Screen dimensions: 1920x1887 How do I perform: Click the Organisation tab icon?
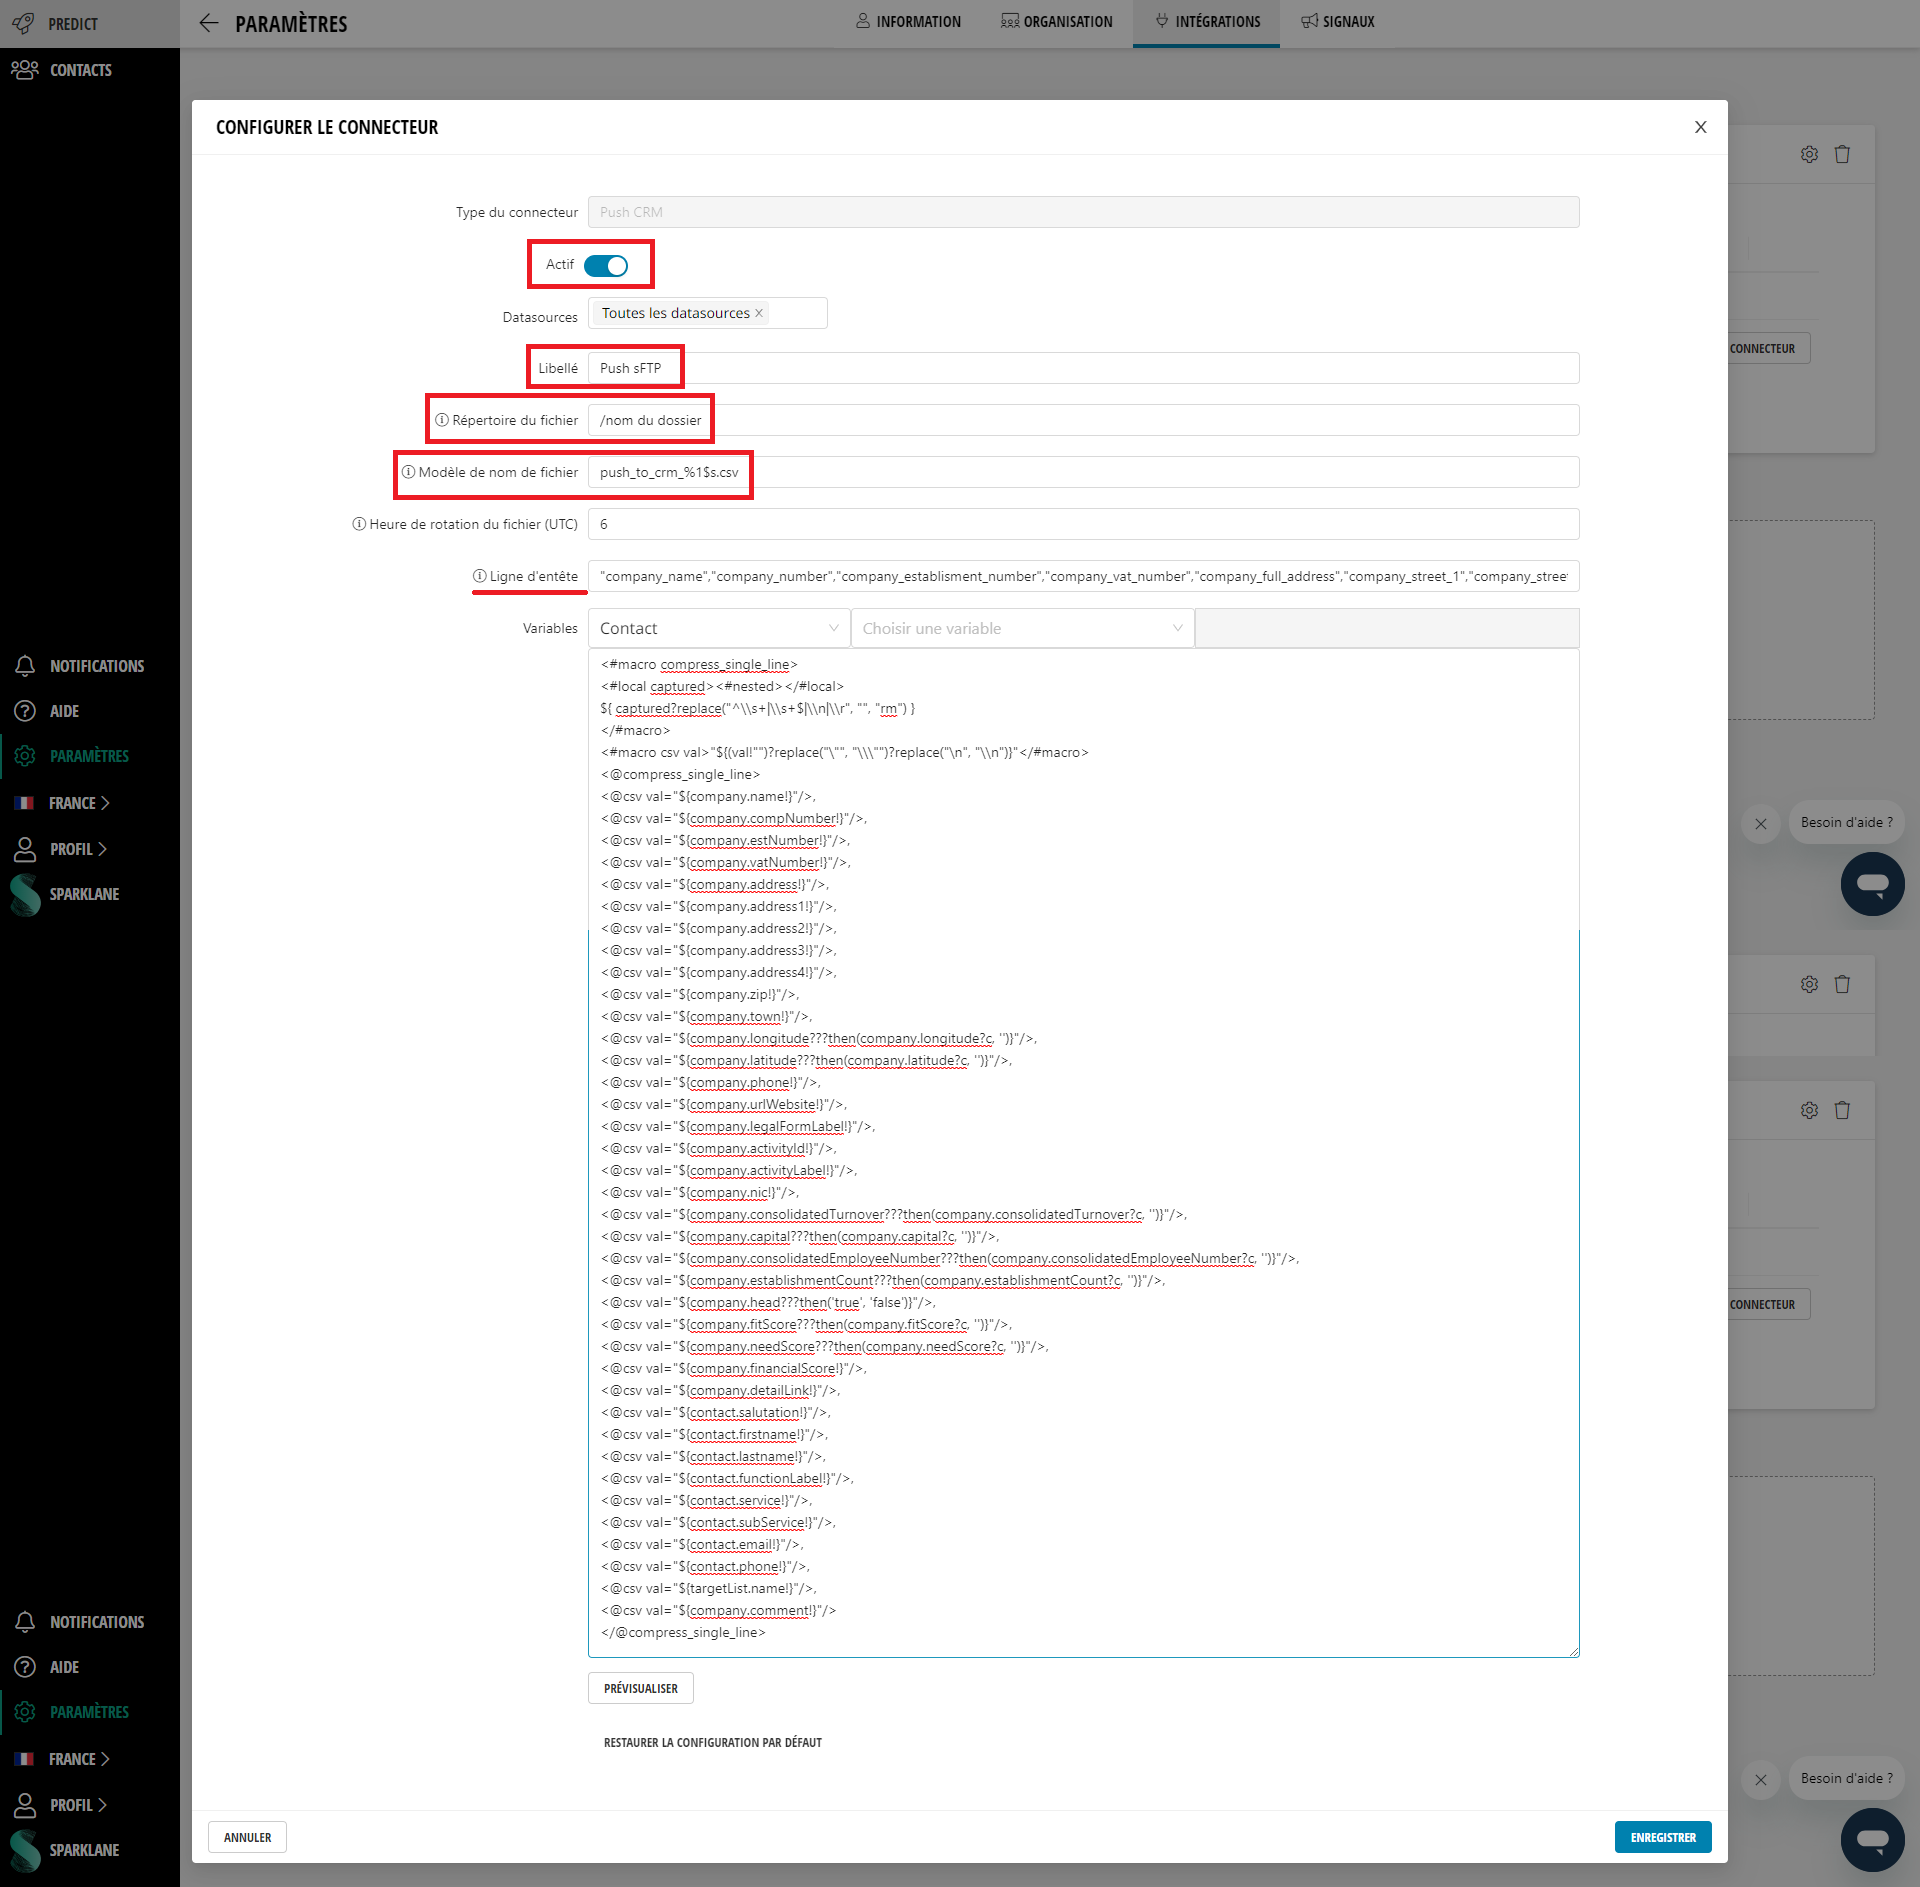point(1010,21)
